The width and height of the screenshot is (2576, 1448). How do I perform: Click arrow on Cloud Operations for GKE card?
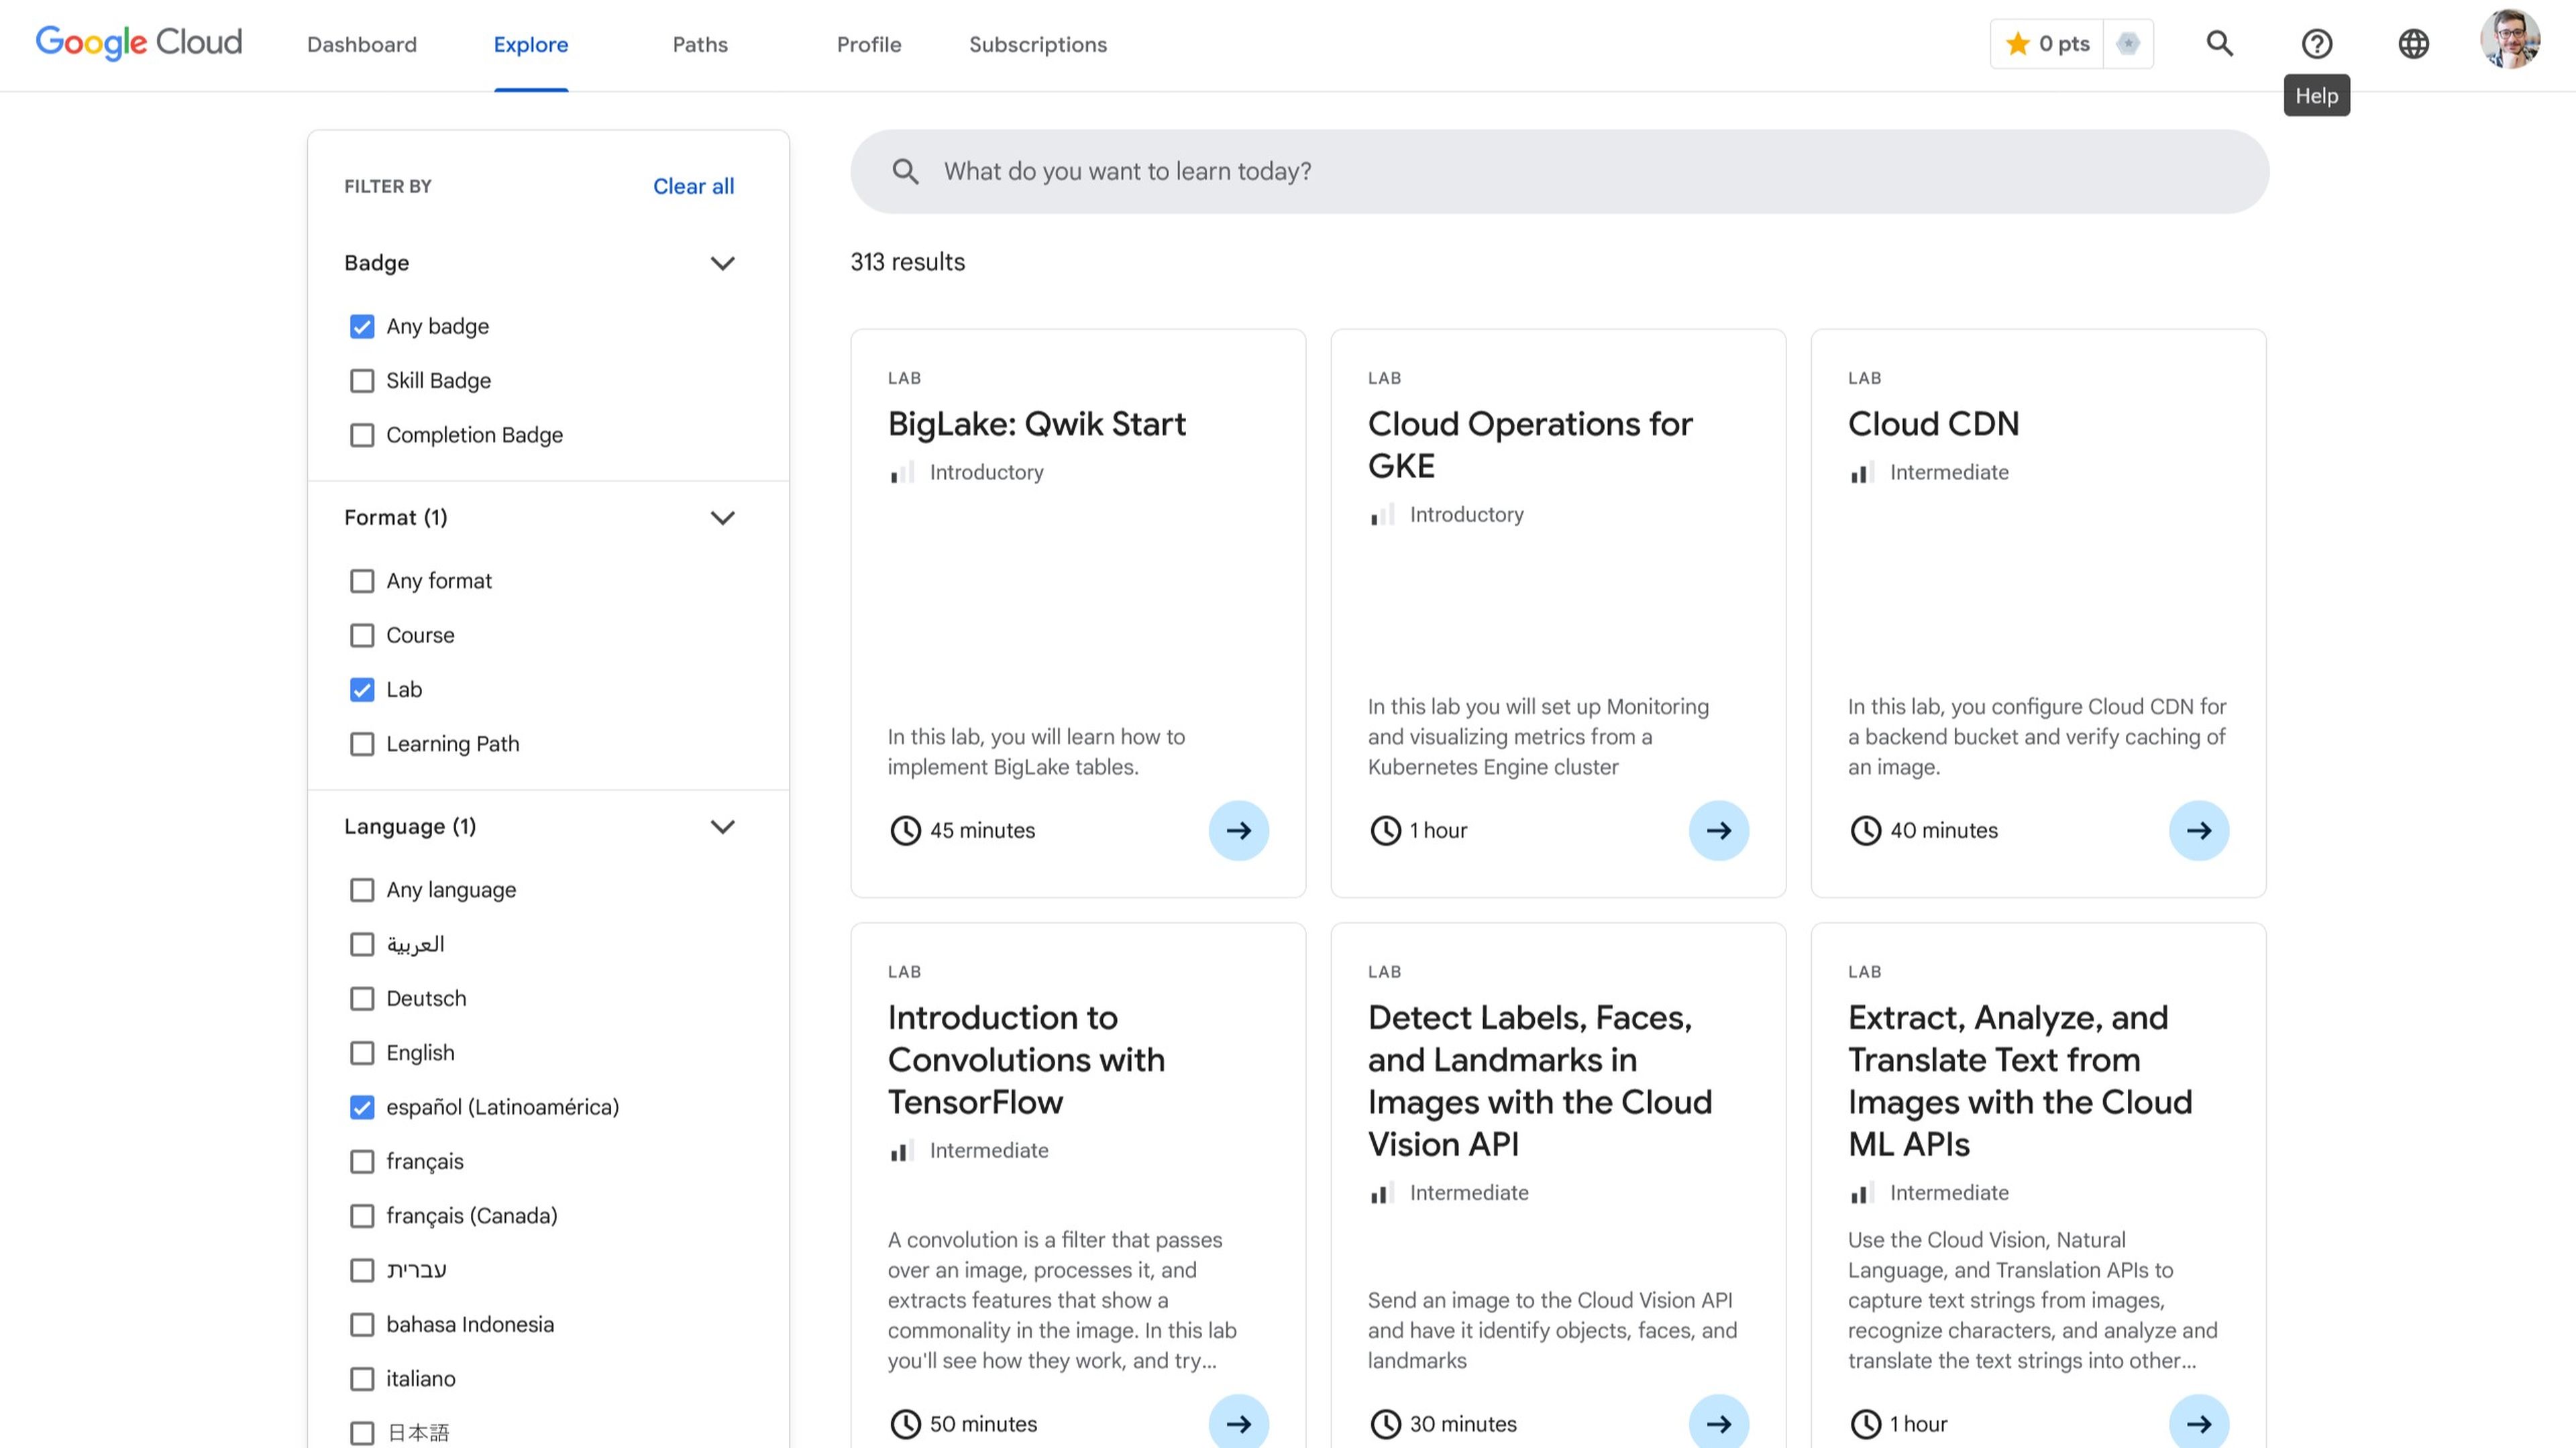(1718, 830)
